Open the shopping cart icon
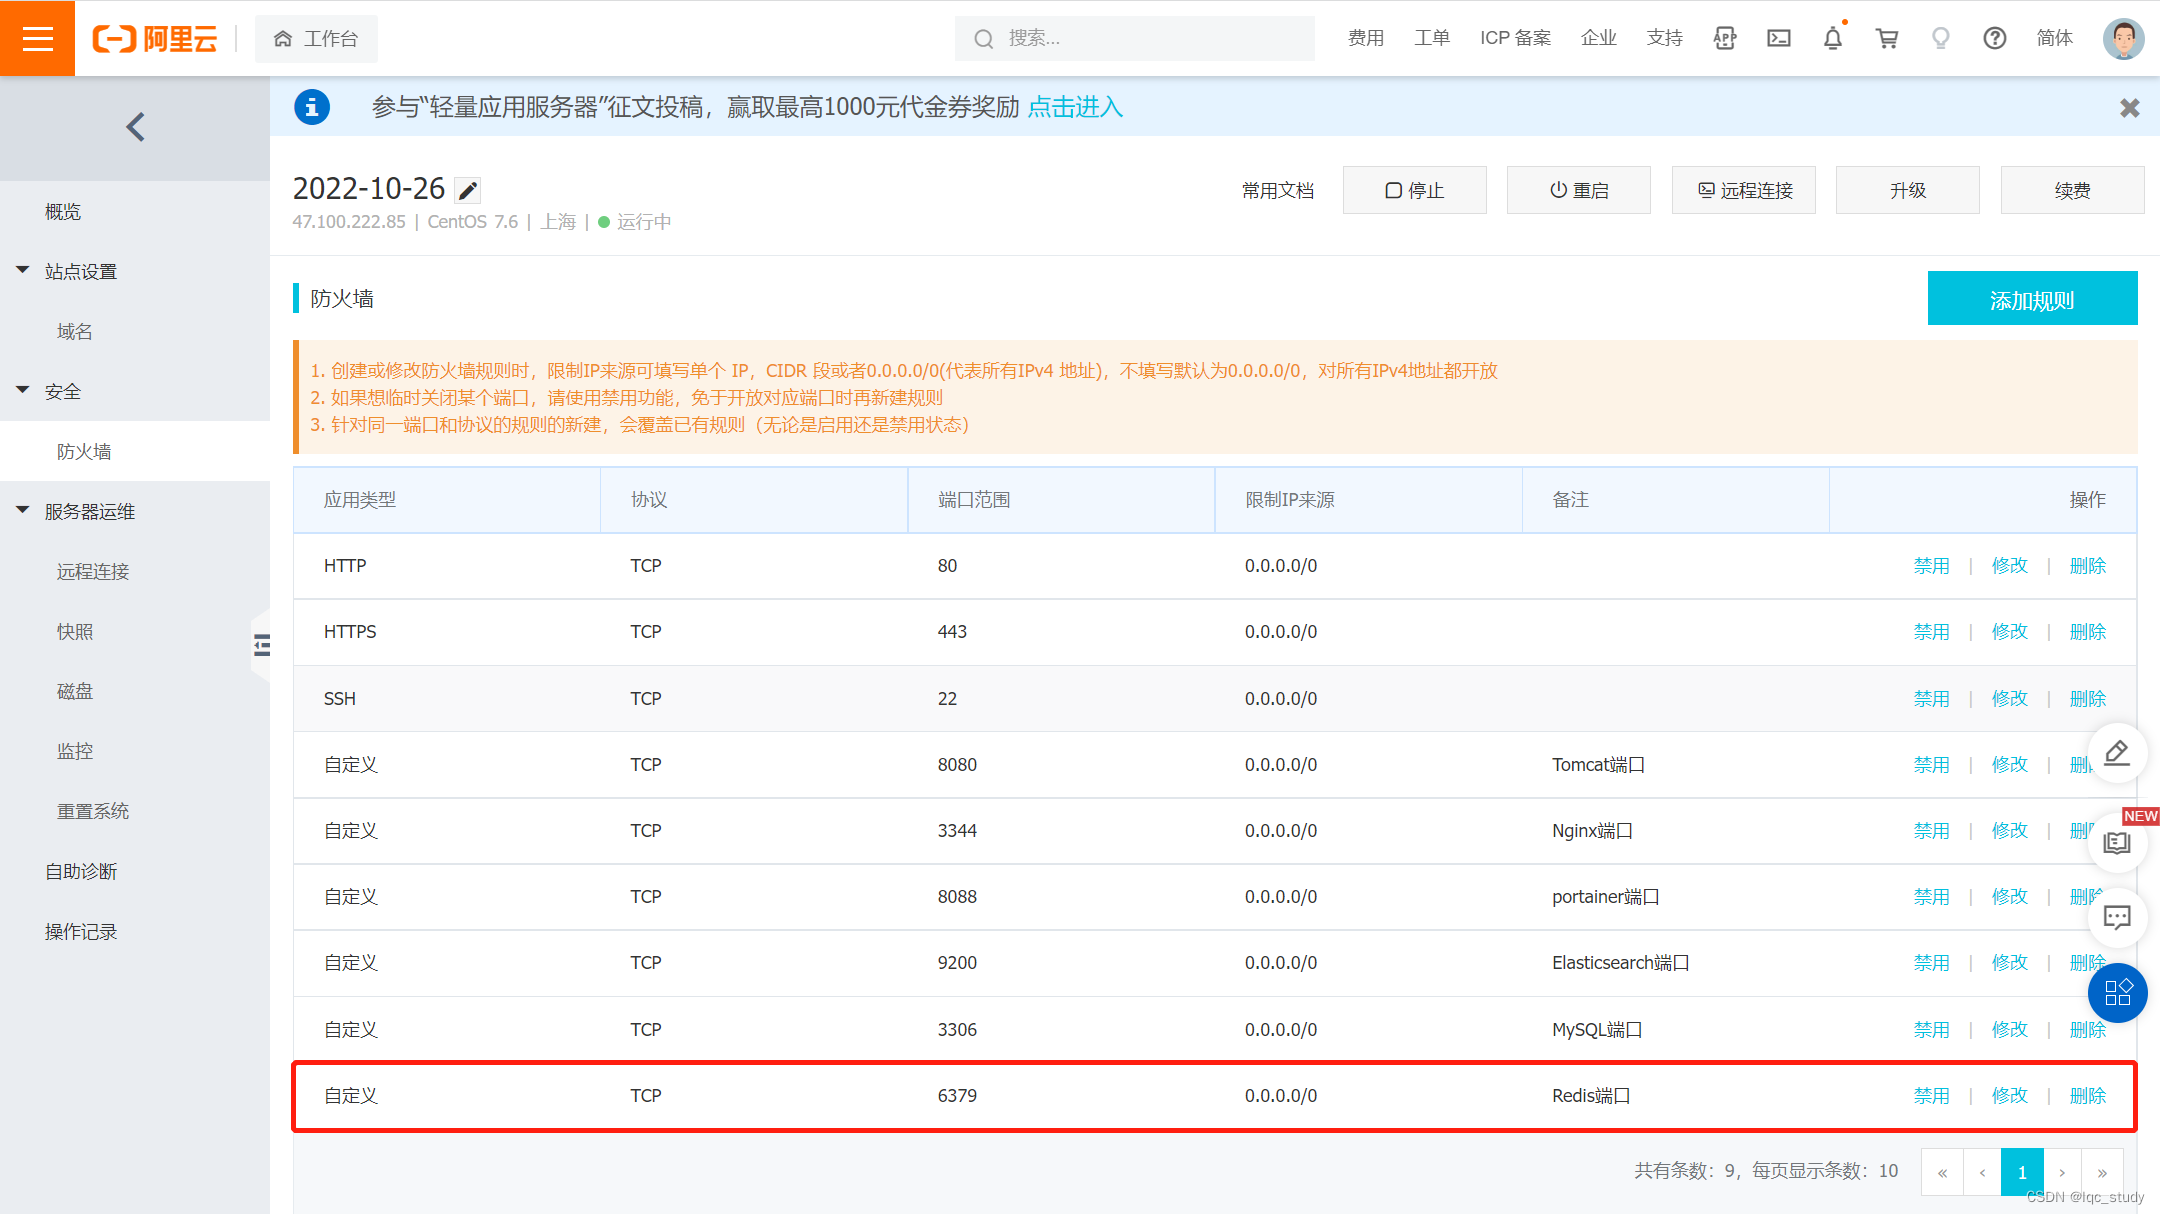The height and width of the screenshot is (1214, 2160). click(x=1887, y=38)
